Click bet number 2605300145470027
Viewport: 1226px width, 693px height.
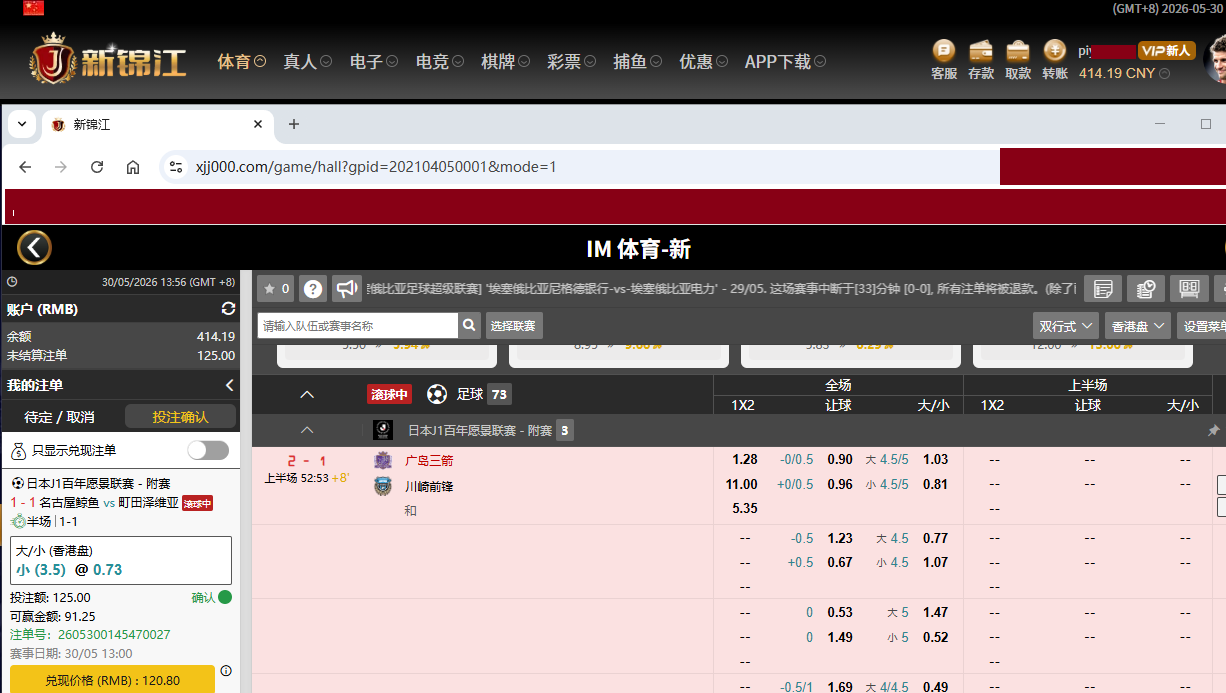pos(114,635)
